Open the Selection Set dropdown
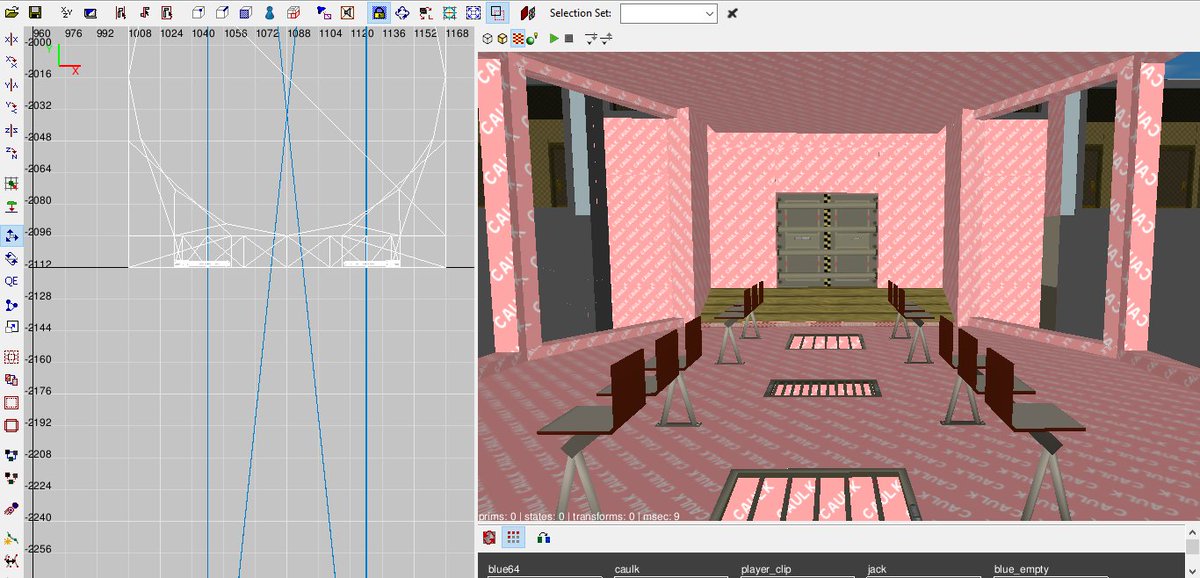The width and height of the screenshot is (1200, 578). (668, 13)
